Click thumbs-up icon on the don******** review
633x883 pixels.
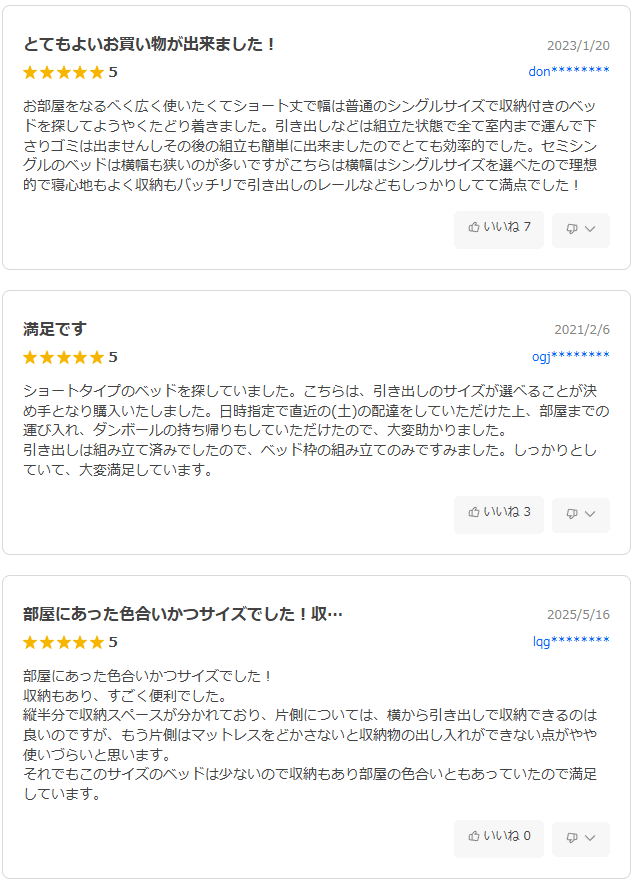(474, 228)
